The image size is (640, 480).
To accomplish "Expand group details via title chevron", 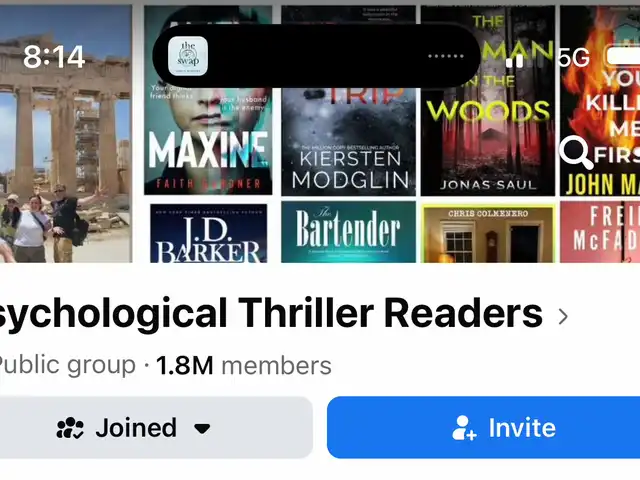I will tap(563, 316).
